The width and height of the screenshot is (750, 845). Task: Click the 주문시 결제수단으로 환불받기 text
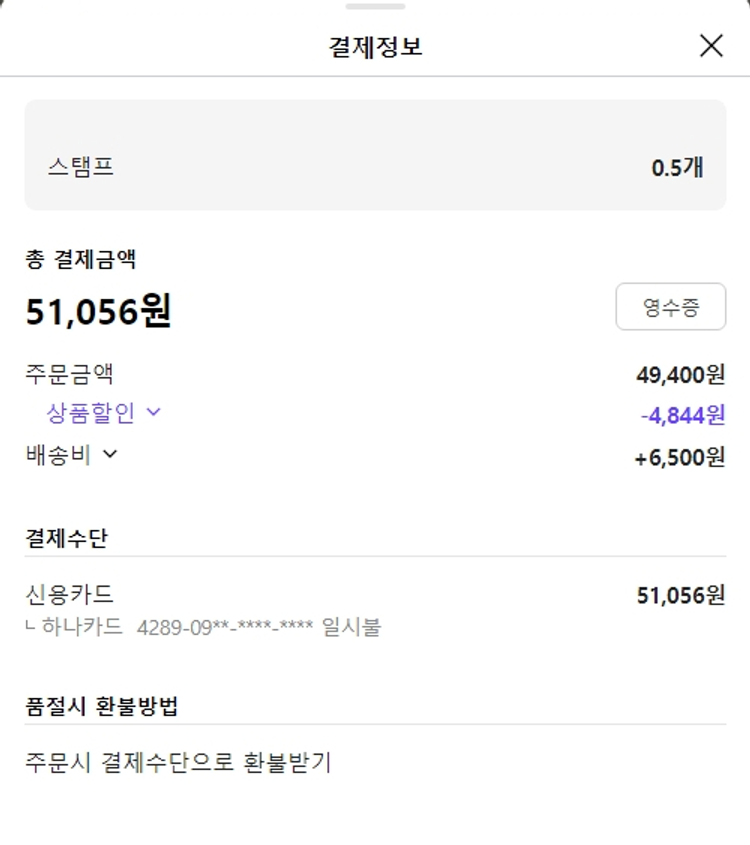178,763
